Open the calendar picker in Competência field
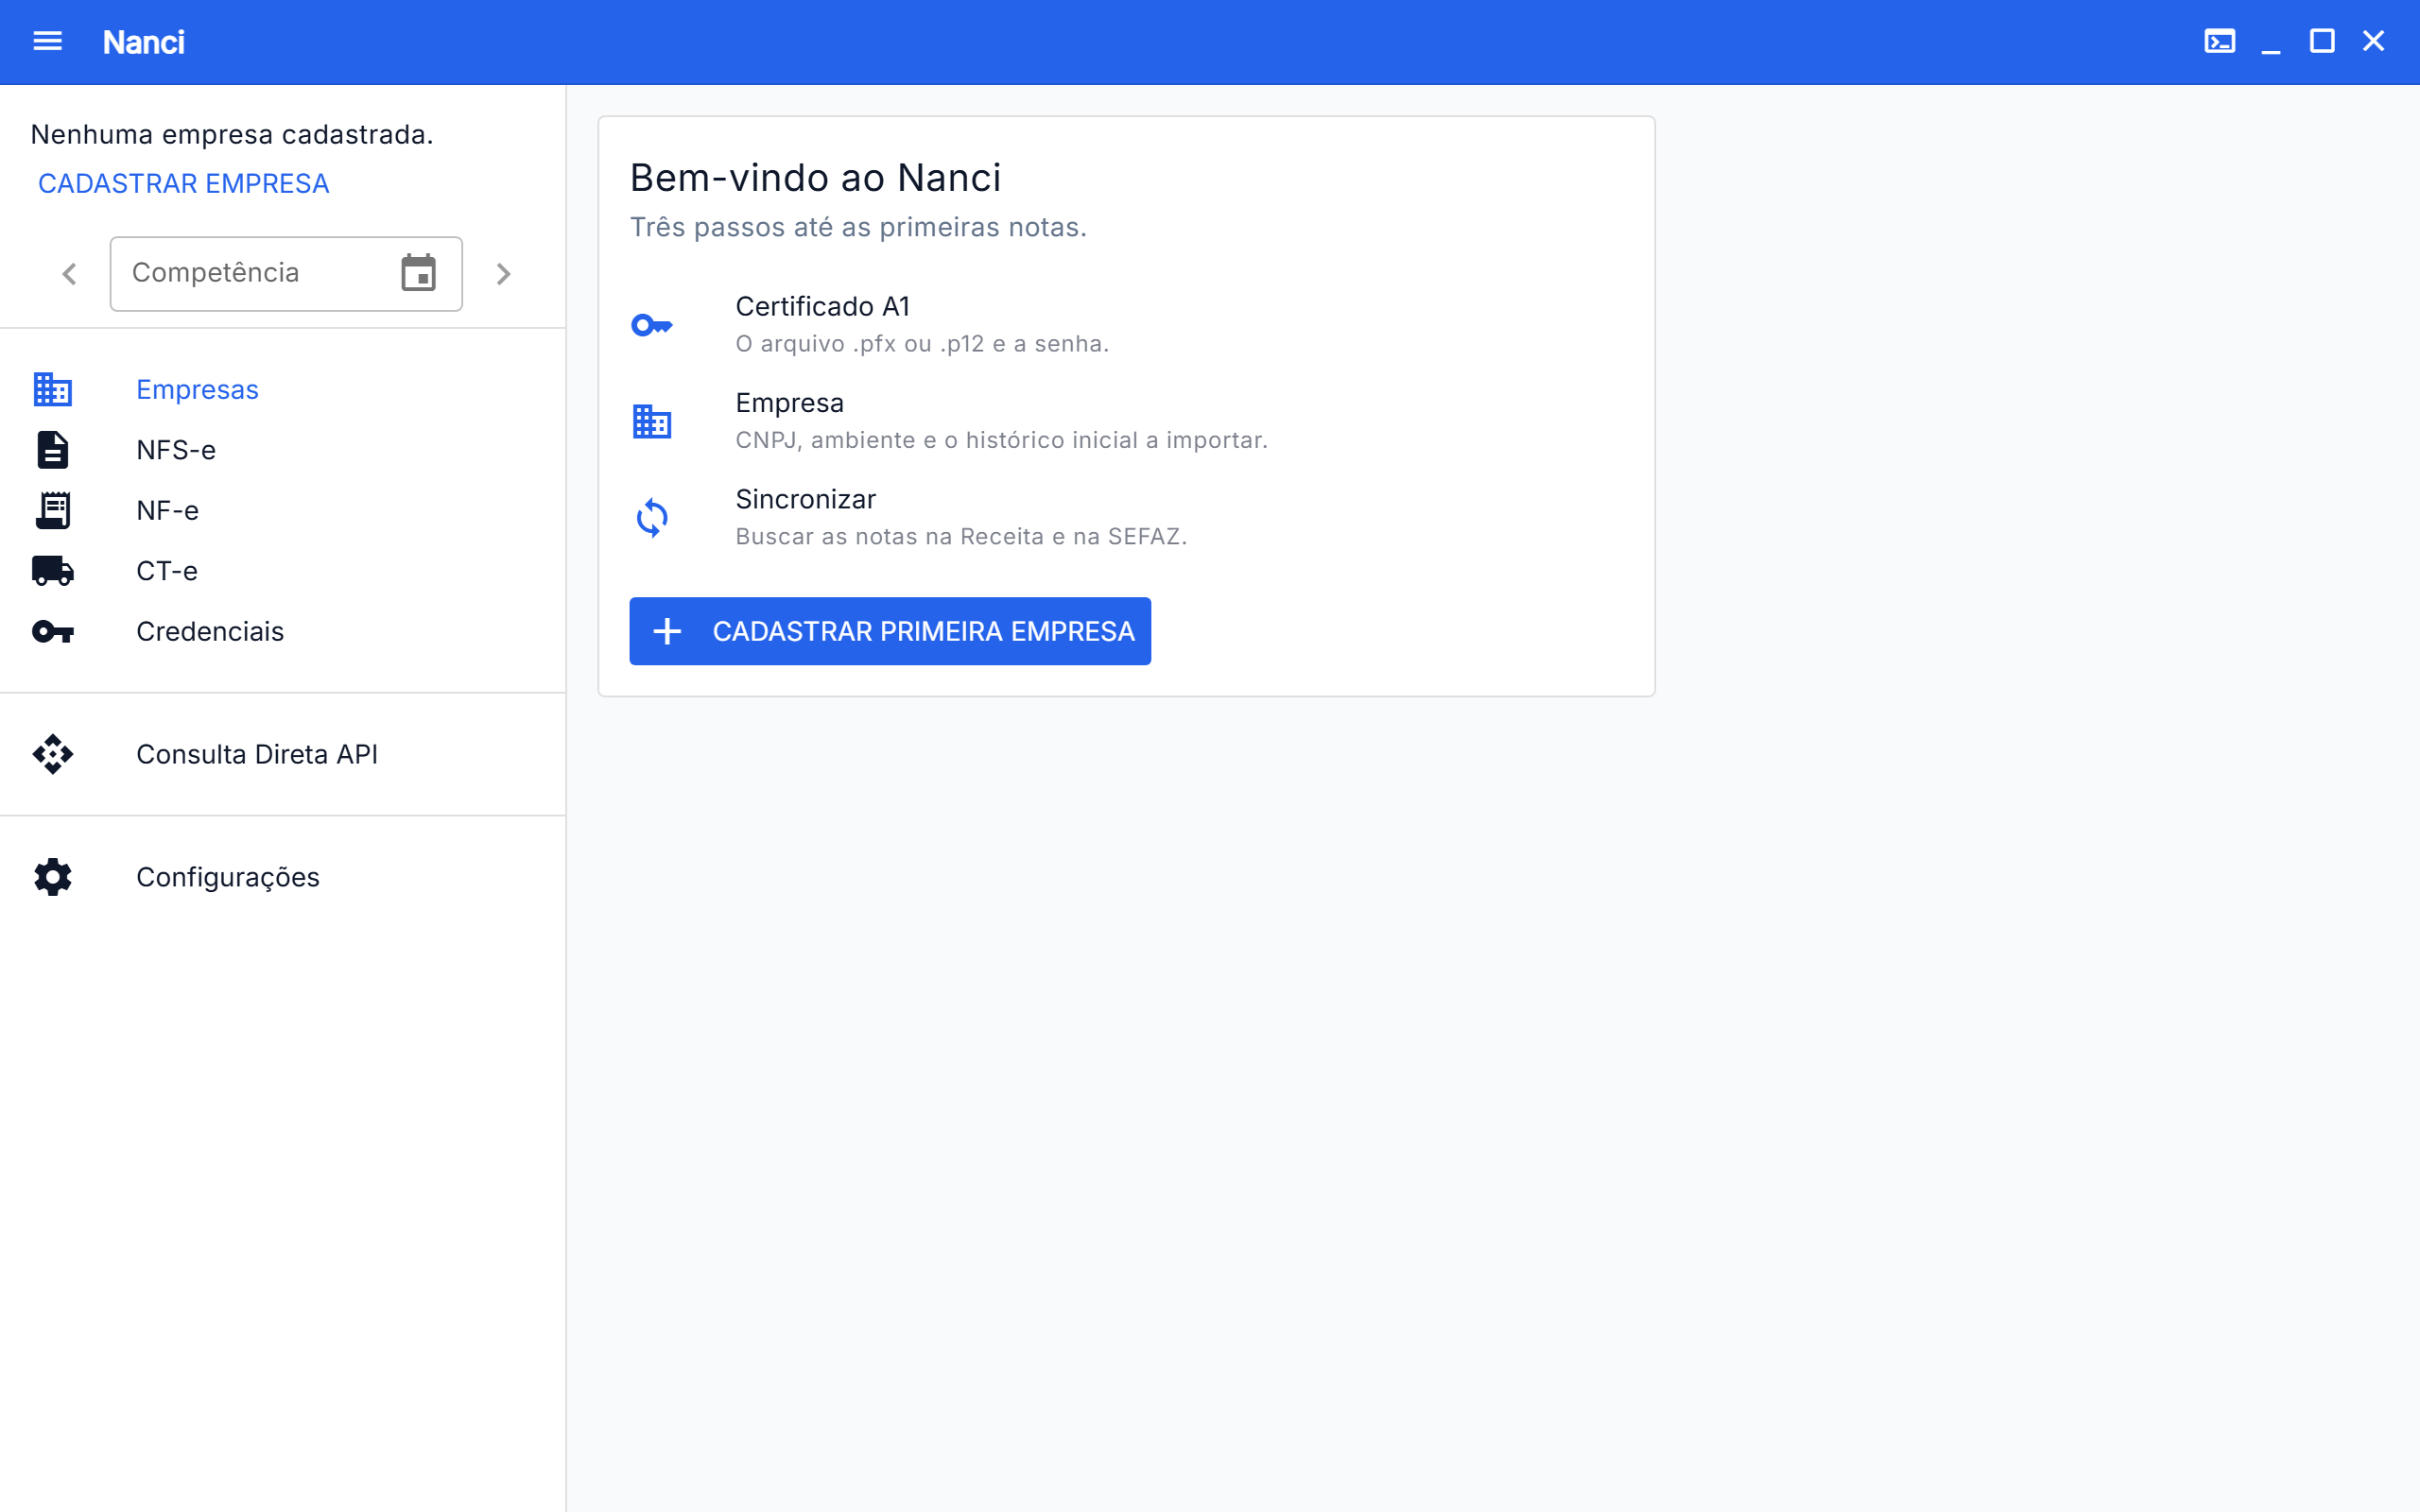Image resolution: width=2420 pixels, height=1512 pixels. coord(418,273)
